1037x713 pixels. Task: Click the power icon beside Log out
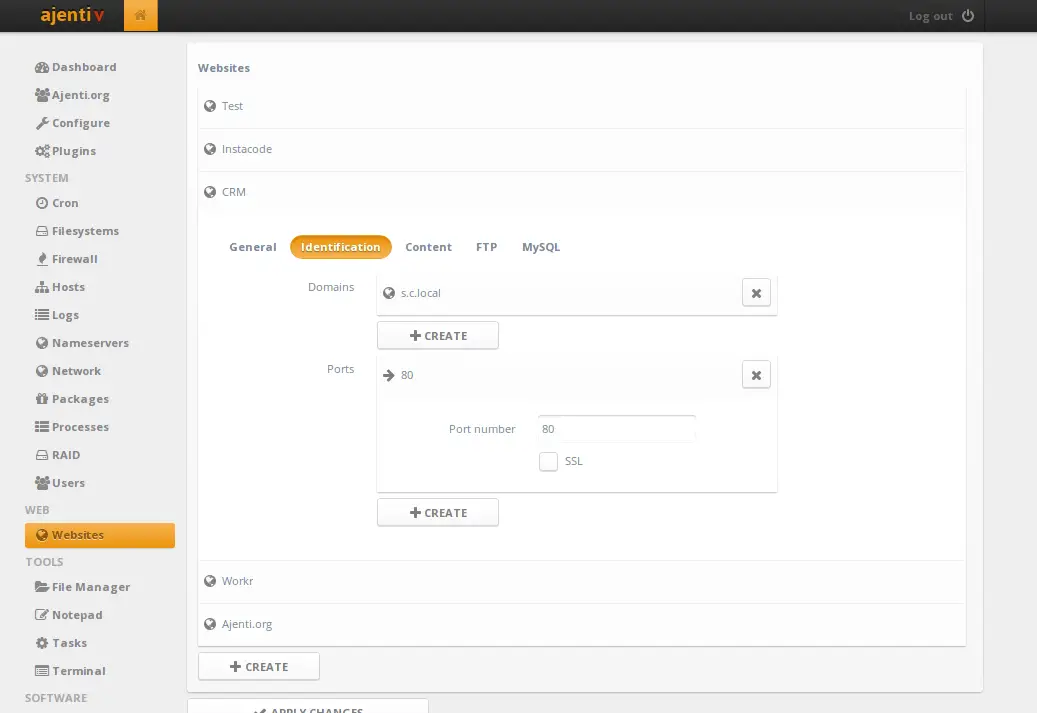(x=969, y=15)
